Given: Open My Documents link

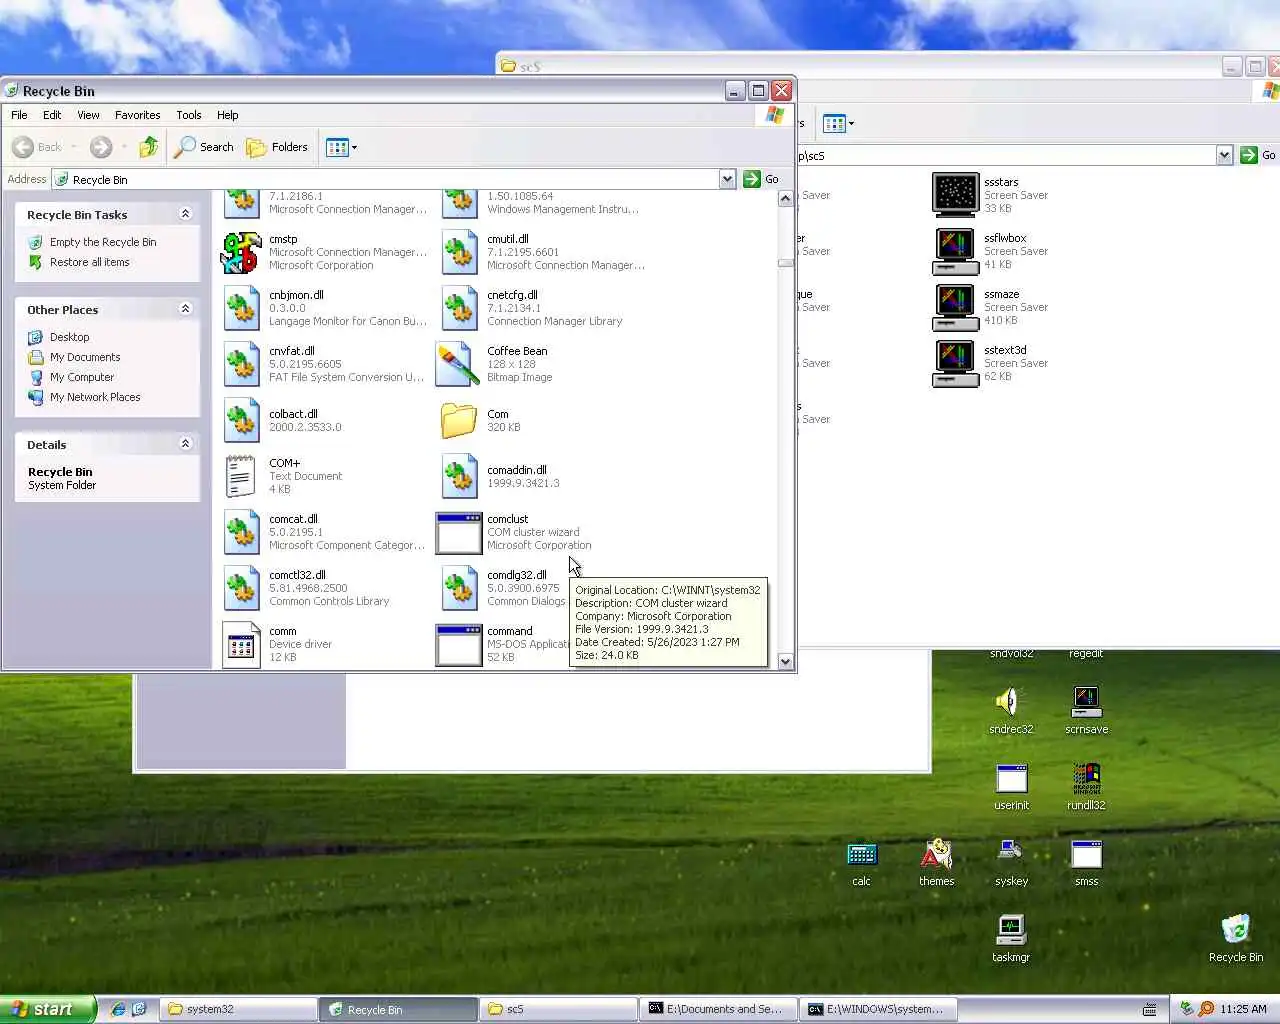Looking at the screenshot, I should coord(85,357).
